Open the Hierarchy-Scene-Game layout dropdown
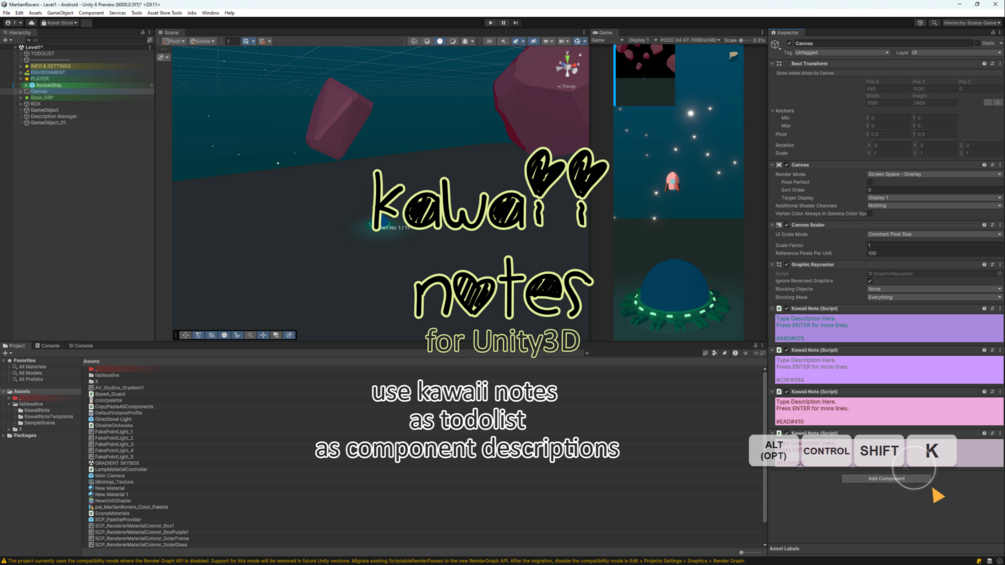This screenshot has width=1005, height=565. [972, 22]
